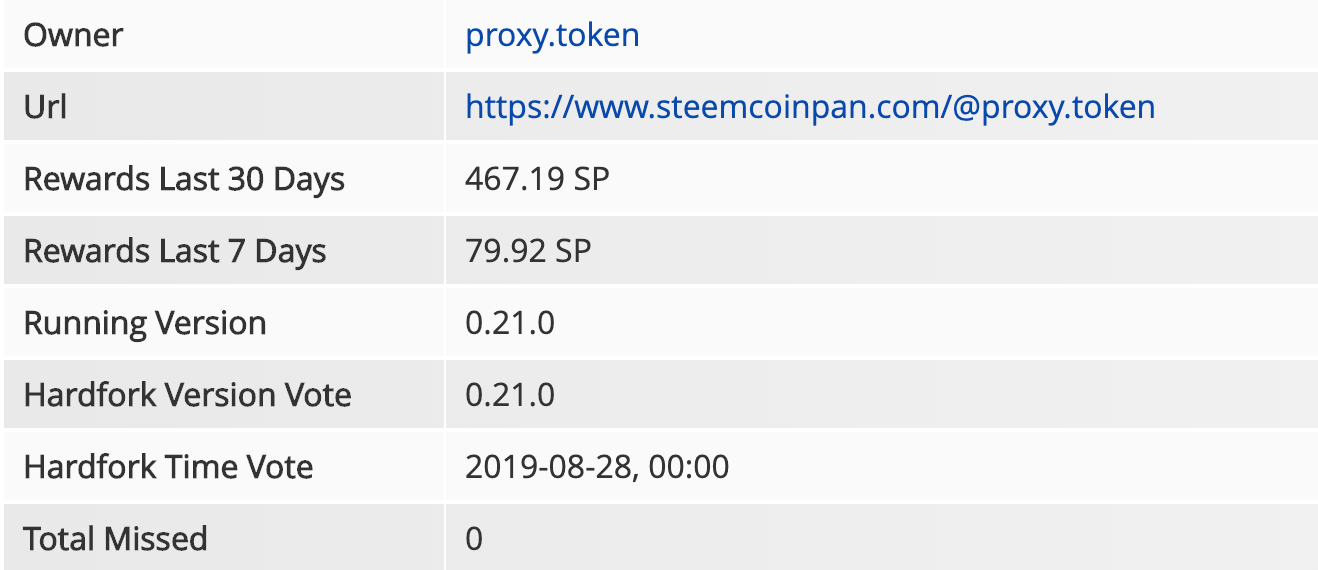Click the Rewards Last 30 Days label

pyautogui.click(x=184, y=179)
